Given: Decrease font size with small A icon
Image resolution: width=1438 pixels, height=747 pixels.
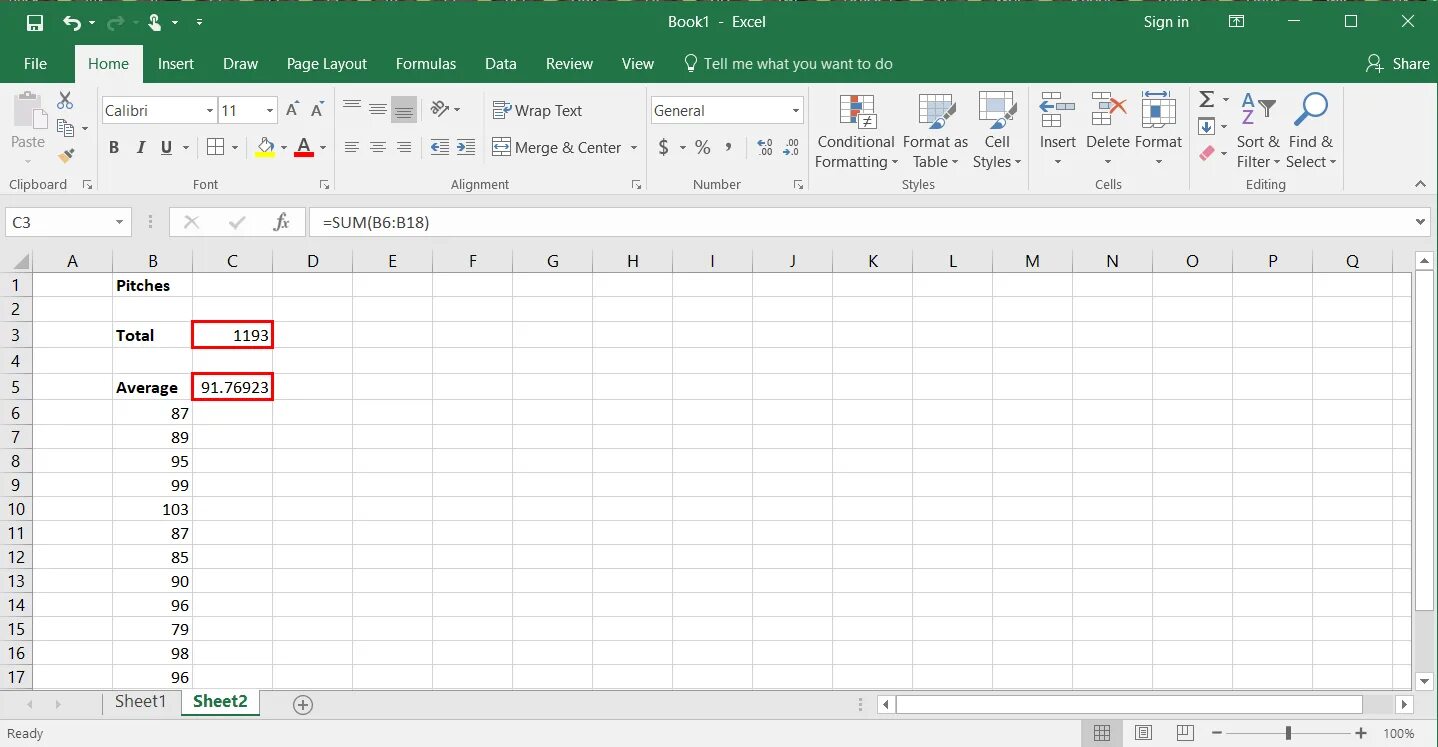Looking at the screenshot, I should pyautogui.click(x=317, y=110).
